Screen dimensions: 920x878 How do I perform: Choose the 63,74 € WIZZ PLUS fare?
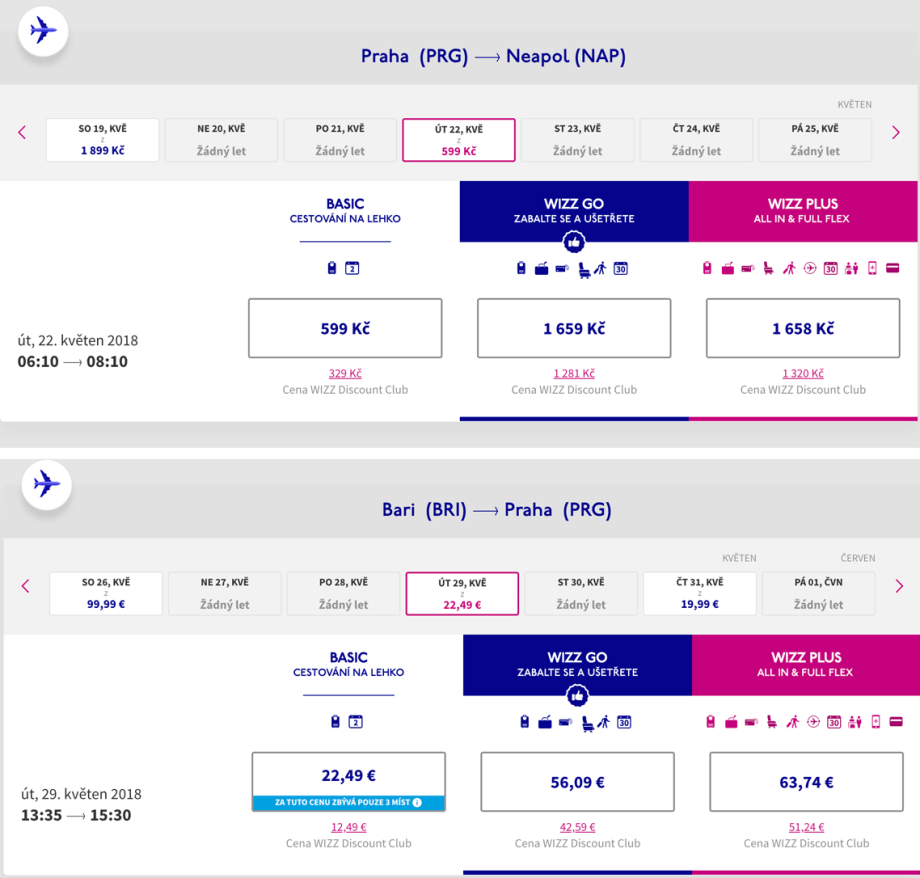(806, 782)
